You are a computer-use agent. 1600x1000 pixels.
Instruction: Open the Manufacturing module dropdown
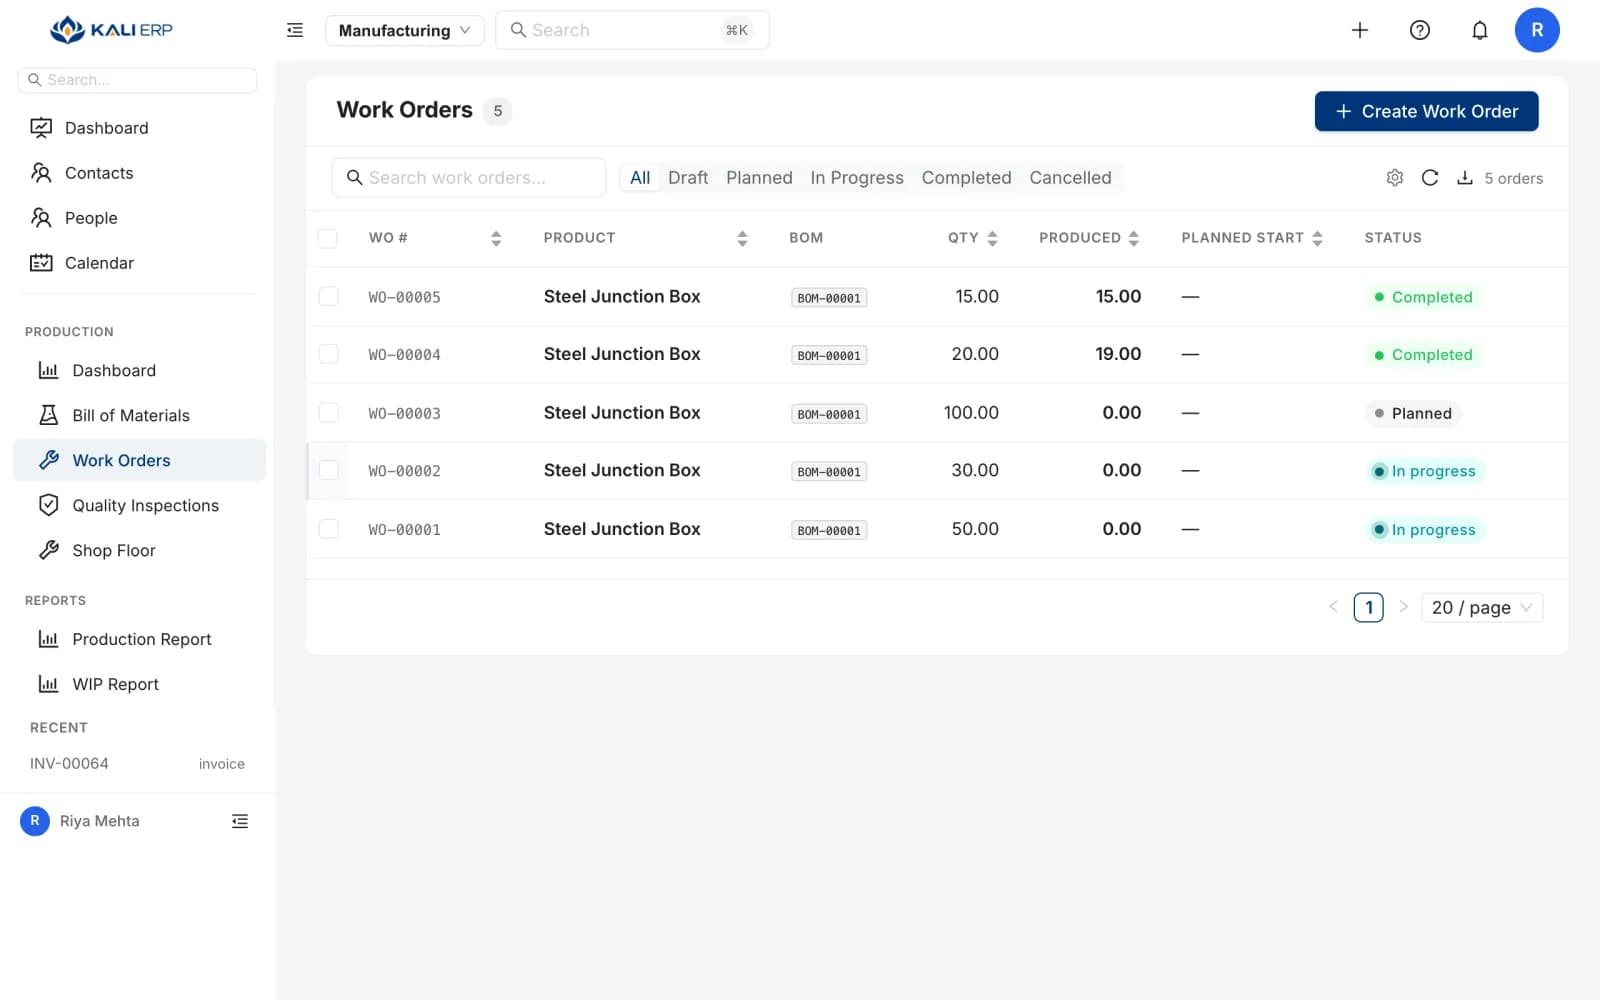pos(404,30)
